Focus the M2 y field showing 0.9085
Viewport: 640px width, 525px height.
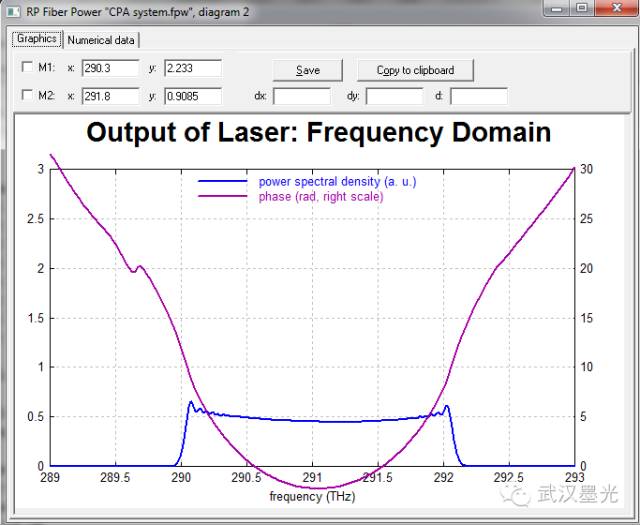point(193,96)
